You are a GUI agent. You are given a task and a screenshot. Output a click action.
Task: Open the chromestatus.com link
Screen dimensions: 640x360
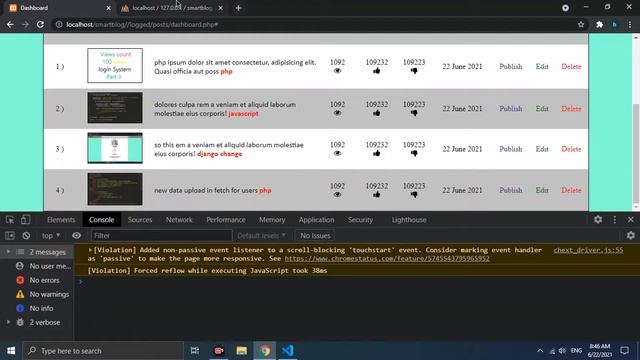(x=387, y=259)
